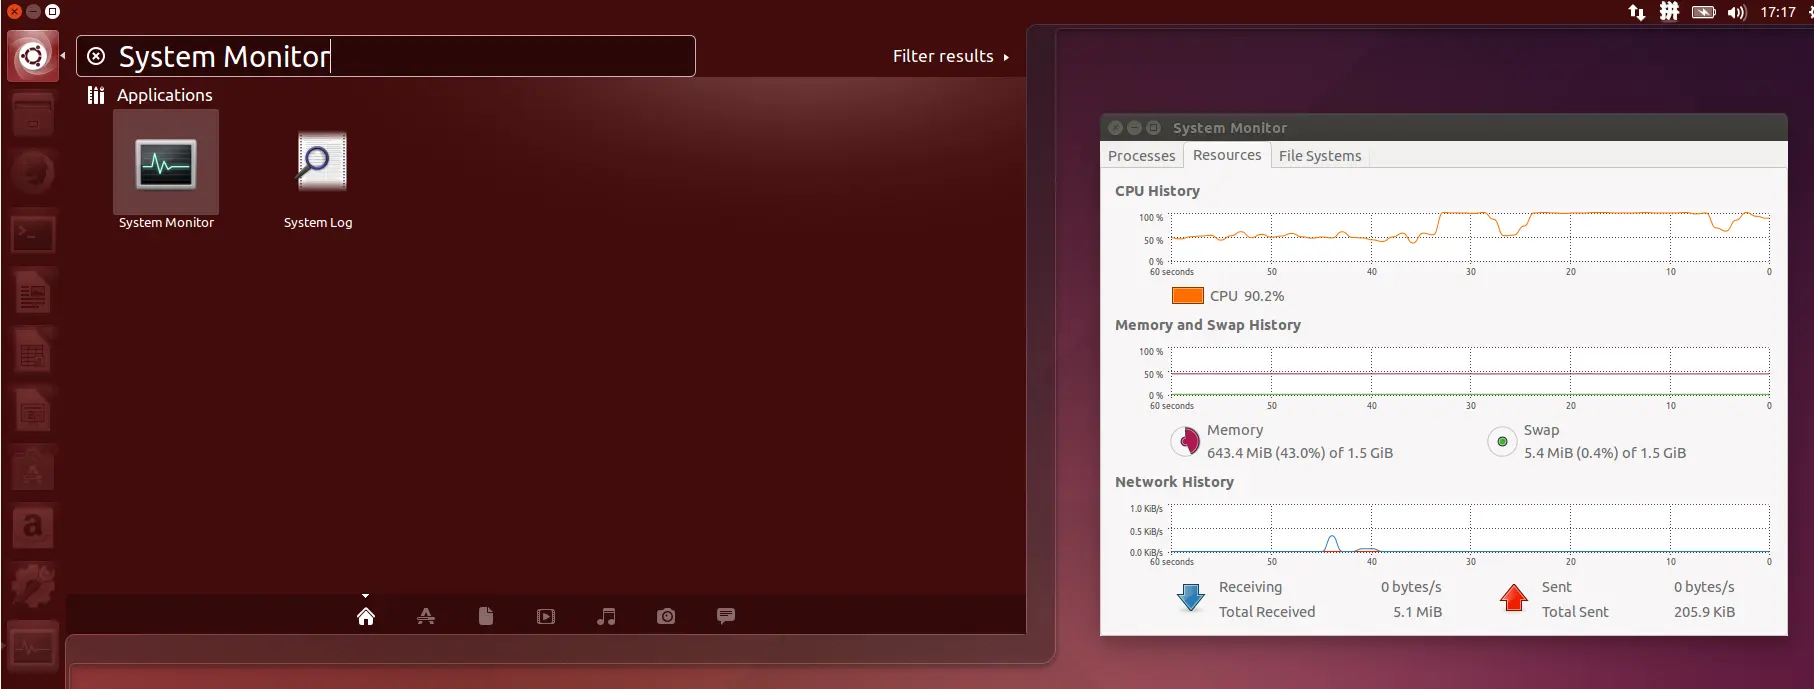Click the 'Total Sent' label

point(1575,612)
